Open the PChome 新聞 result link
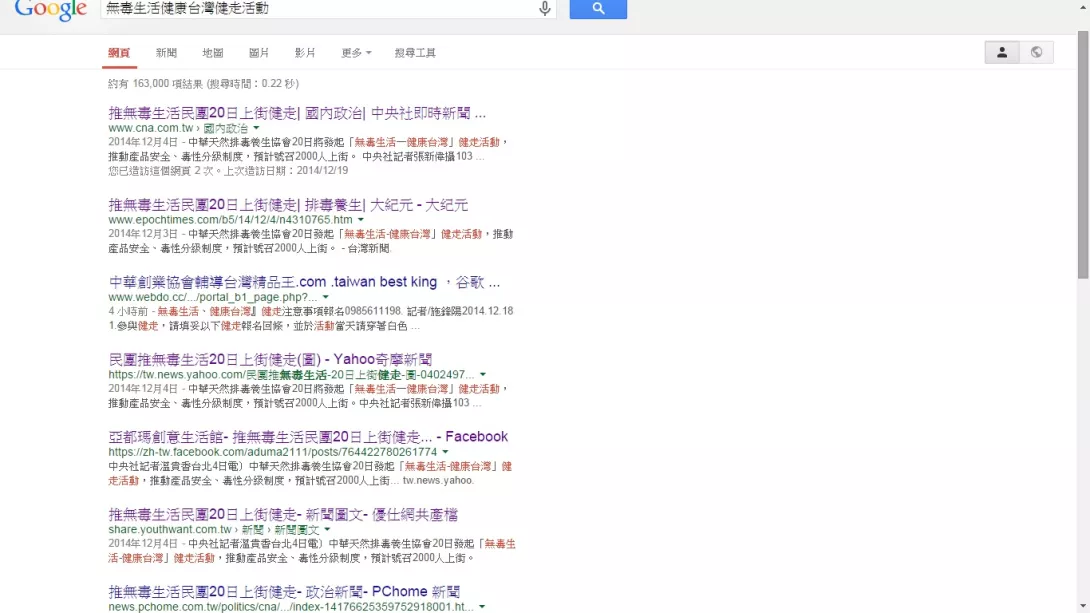Viewport: 1090px width, 613px height. [284, 591]
